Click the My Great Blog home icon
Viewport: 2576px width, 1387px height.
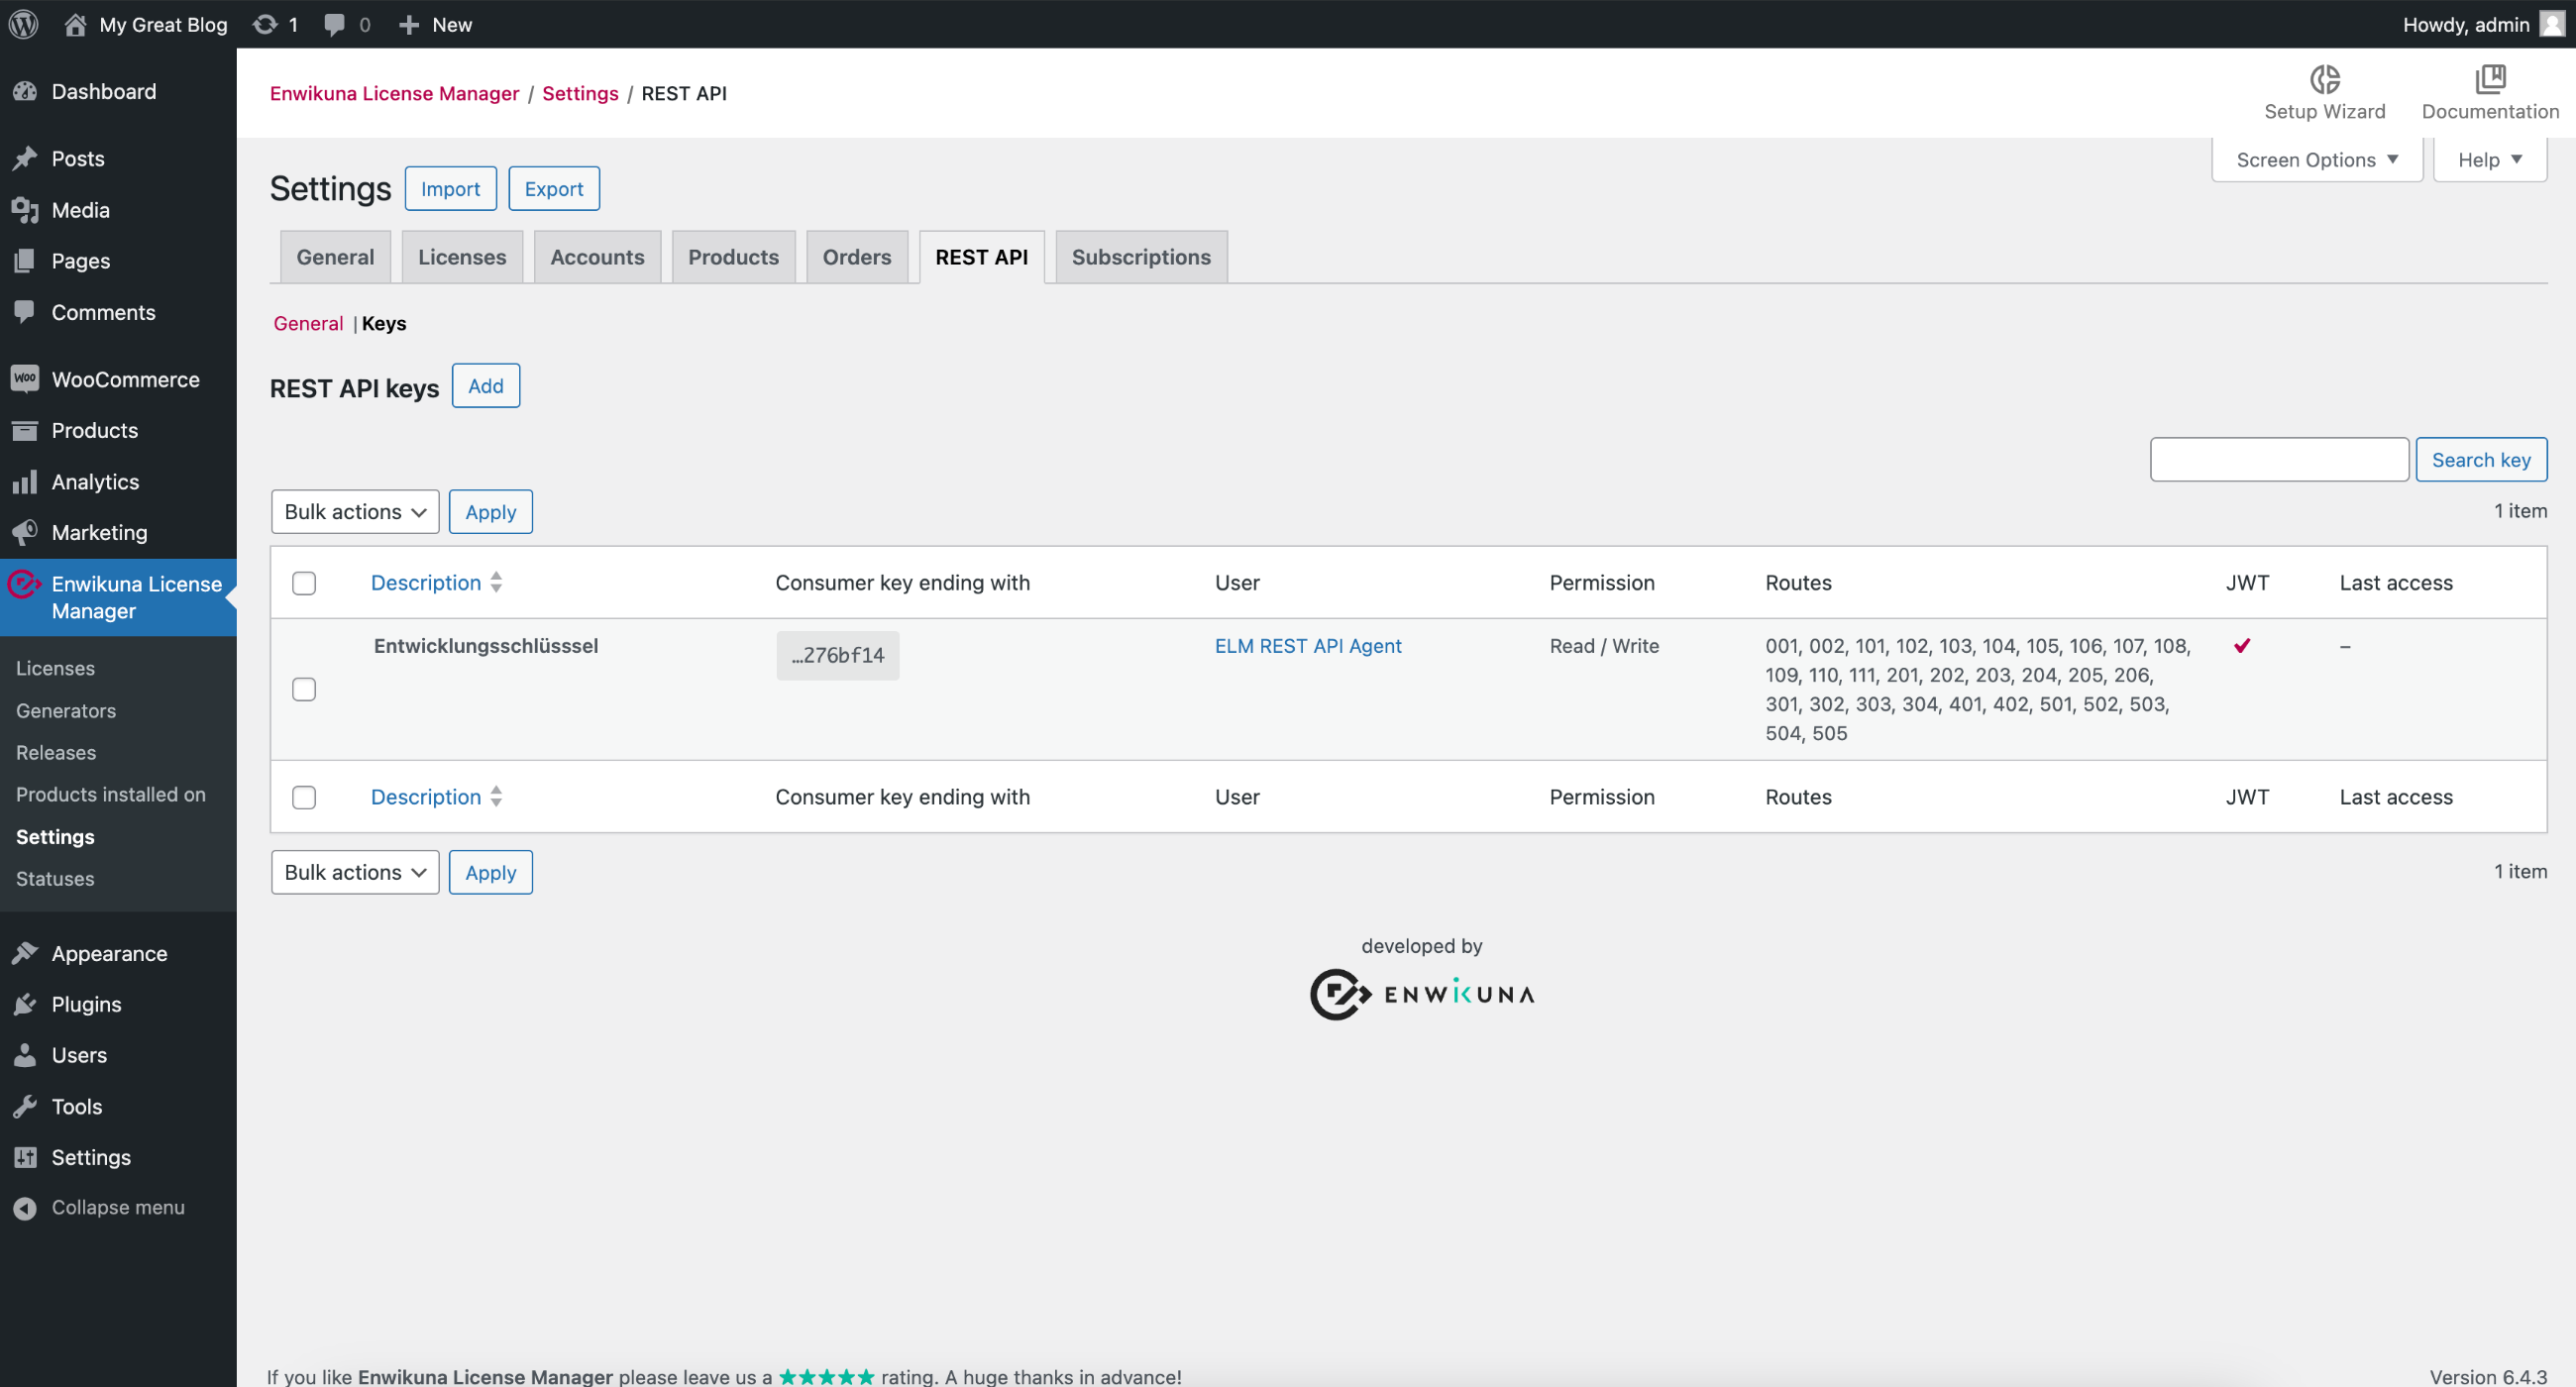pyautogui.click(x=75, y=24)
